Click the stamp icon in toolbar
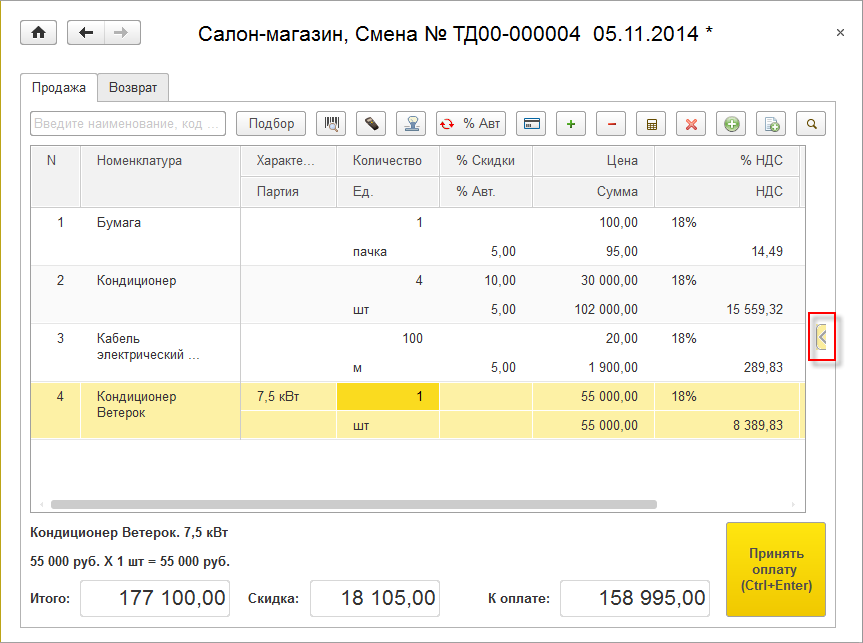 (411, 124)
